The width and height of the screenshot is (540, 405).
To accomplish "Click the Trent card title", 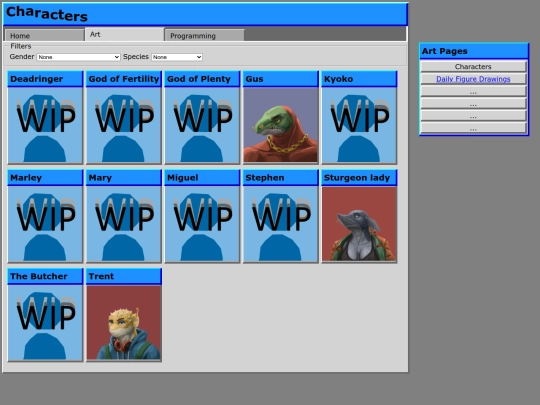I will [x=124, y=276].
